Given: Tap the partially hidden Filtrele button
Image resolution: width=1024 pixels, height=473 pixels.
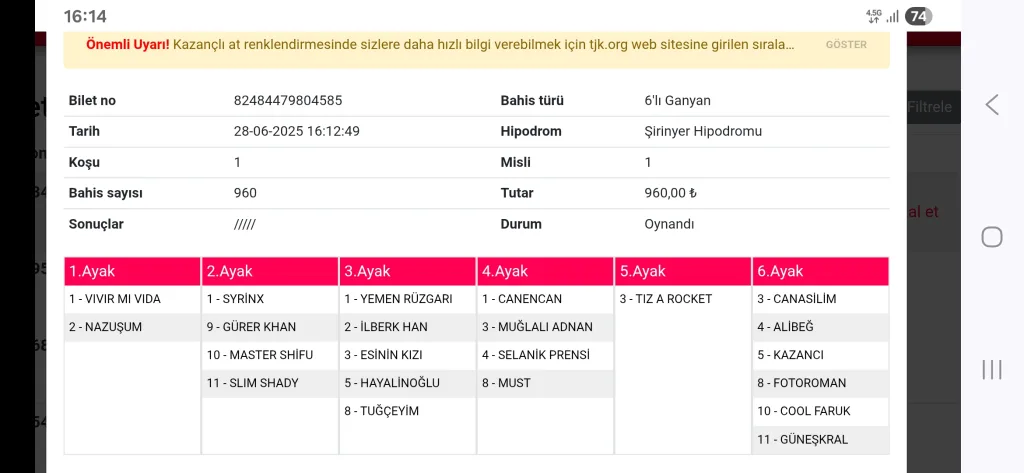Looking at the screenshot, I should click(931, 107).
